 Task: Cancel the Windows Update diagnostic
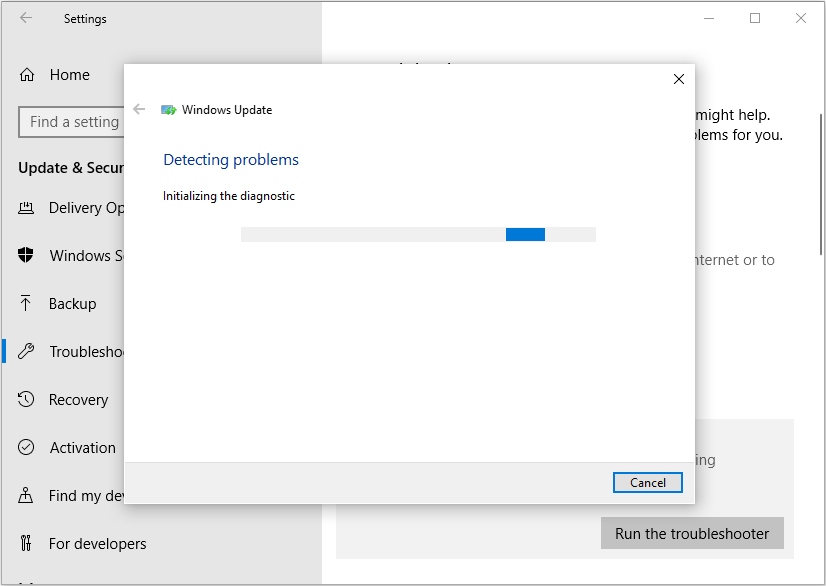[x=647, y=483]
